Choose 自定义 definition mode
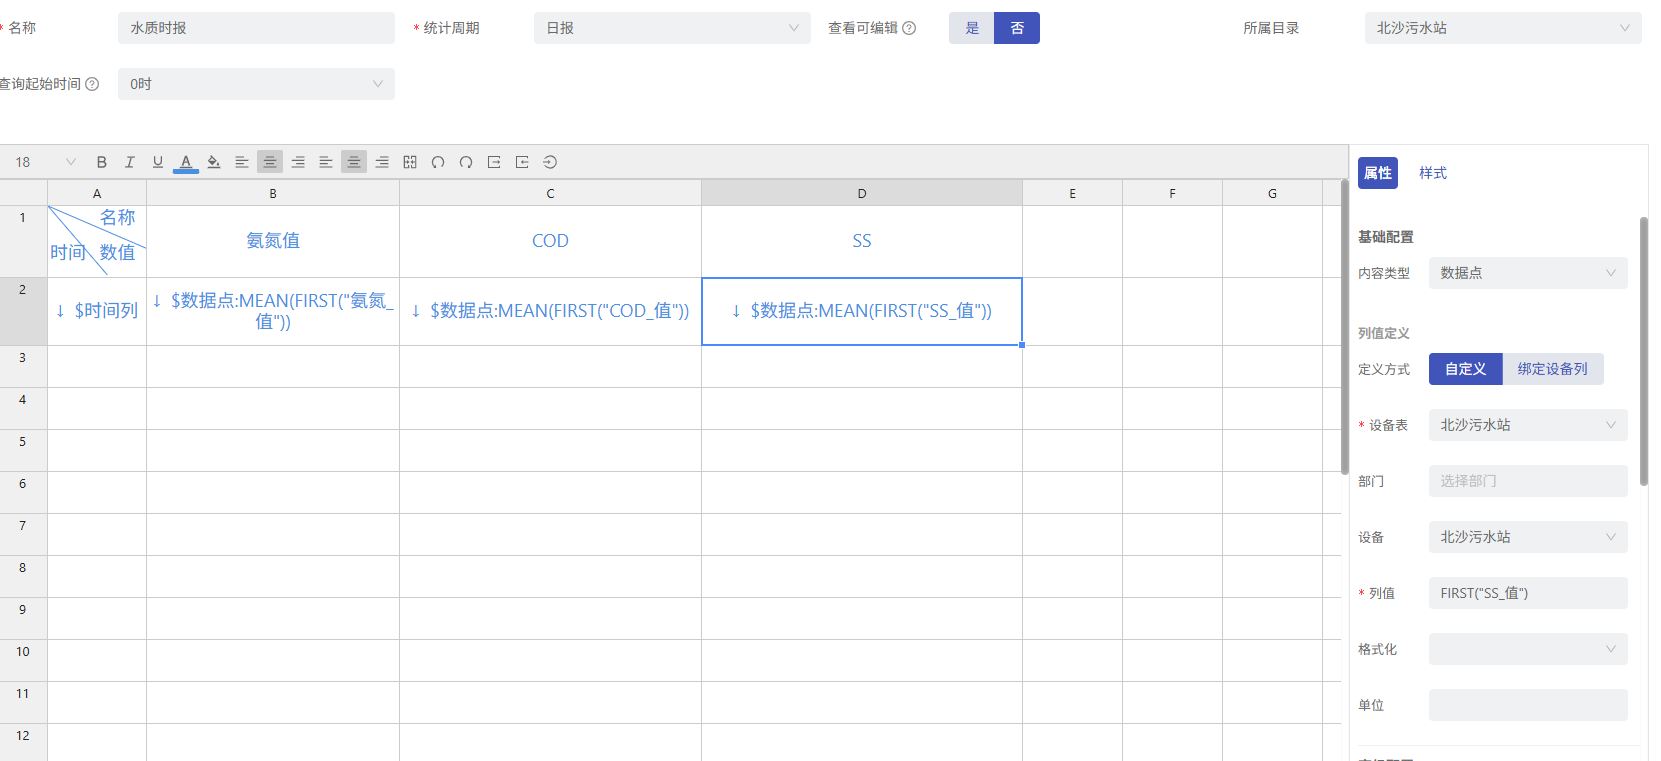Viewport: 1661px width, 761px height. (x=1465, y=369)
